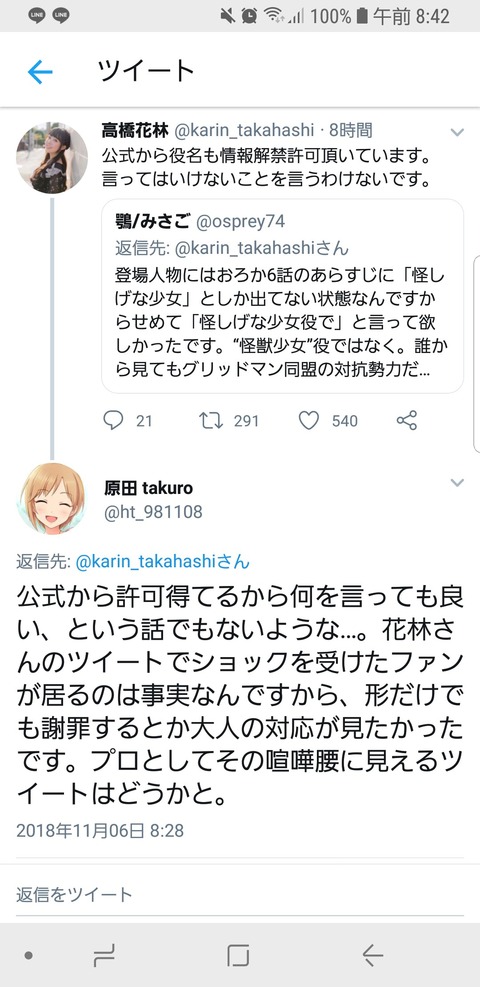
Task: Expand options chevron on 高橋花林 tweet
Action: coord(457,132)
